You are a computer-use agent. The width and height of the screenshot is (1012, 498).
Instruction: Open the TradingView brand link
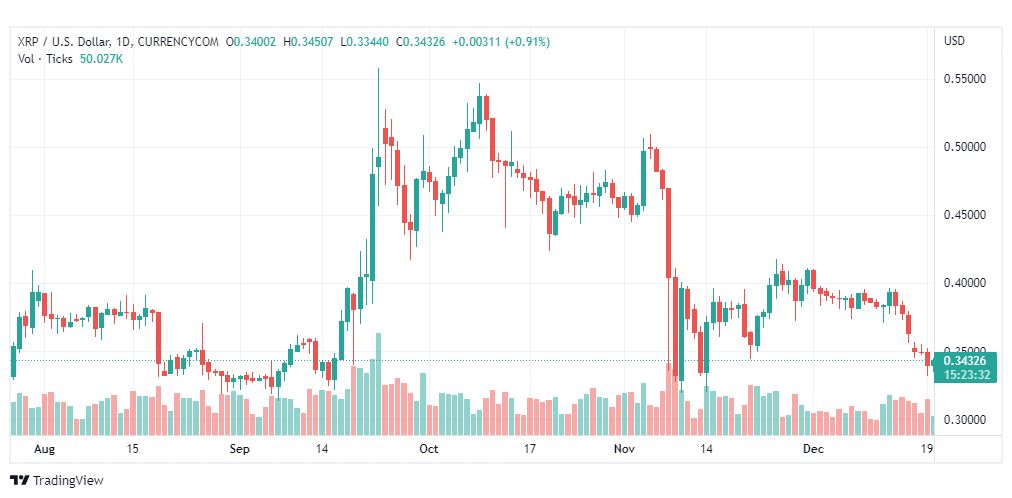click(57, 481)
